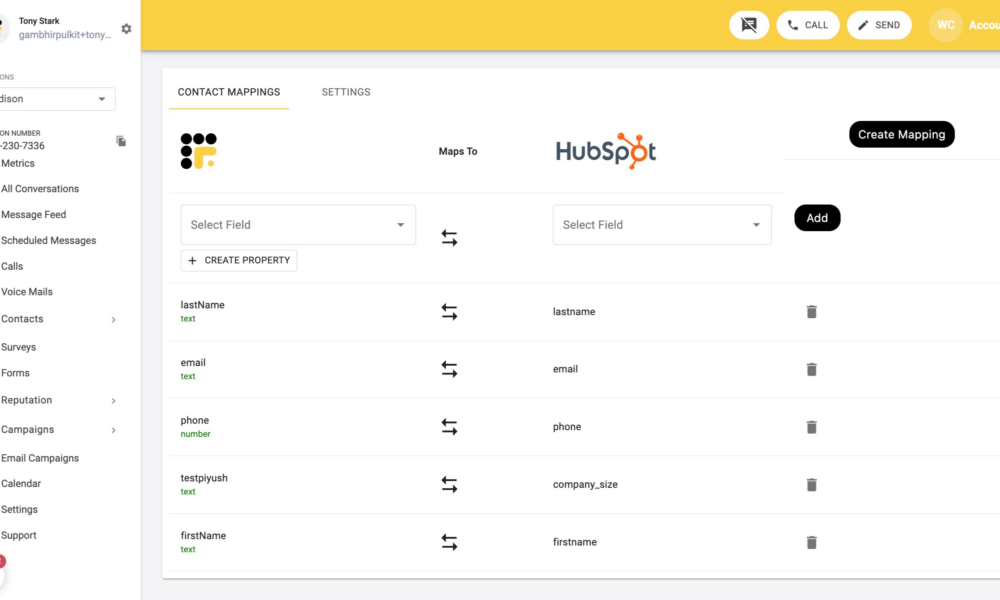Switch to Contact Mappings tab
The width and height of the screenshot is (1000, 600).
[229, 92]
